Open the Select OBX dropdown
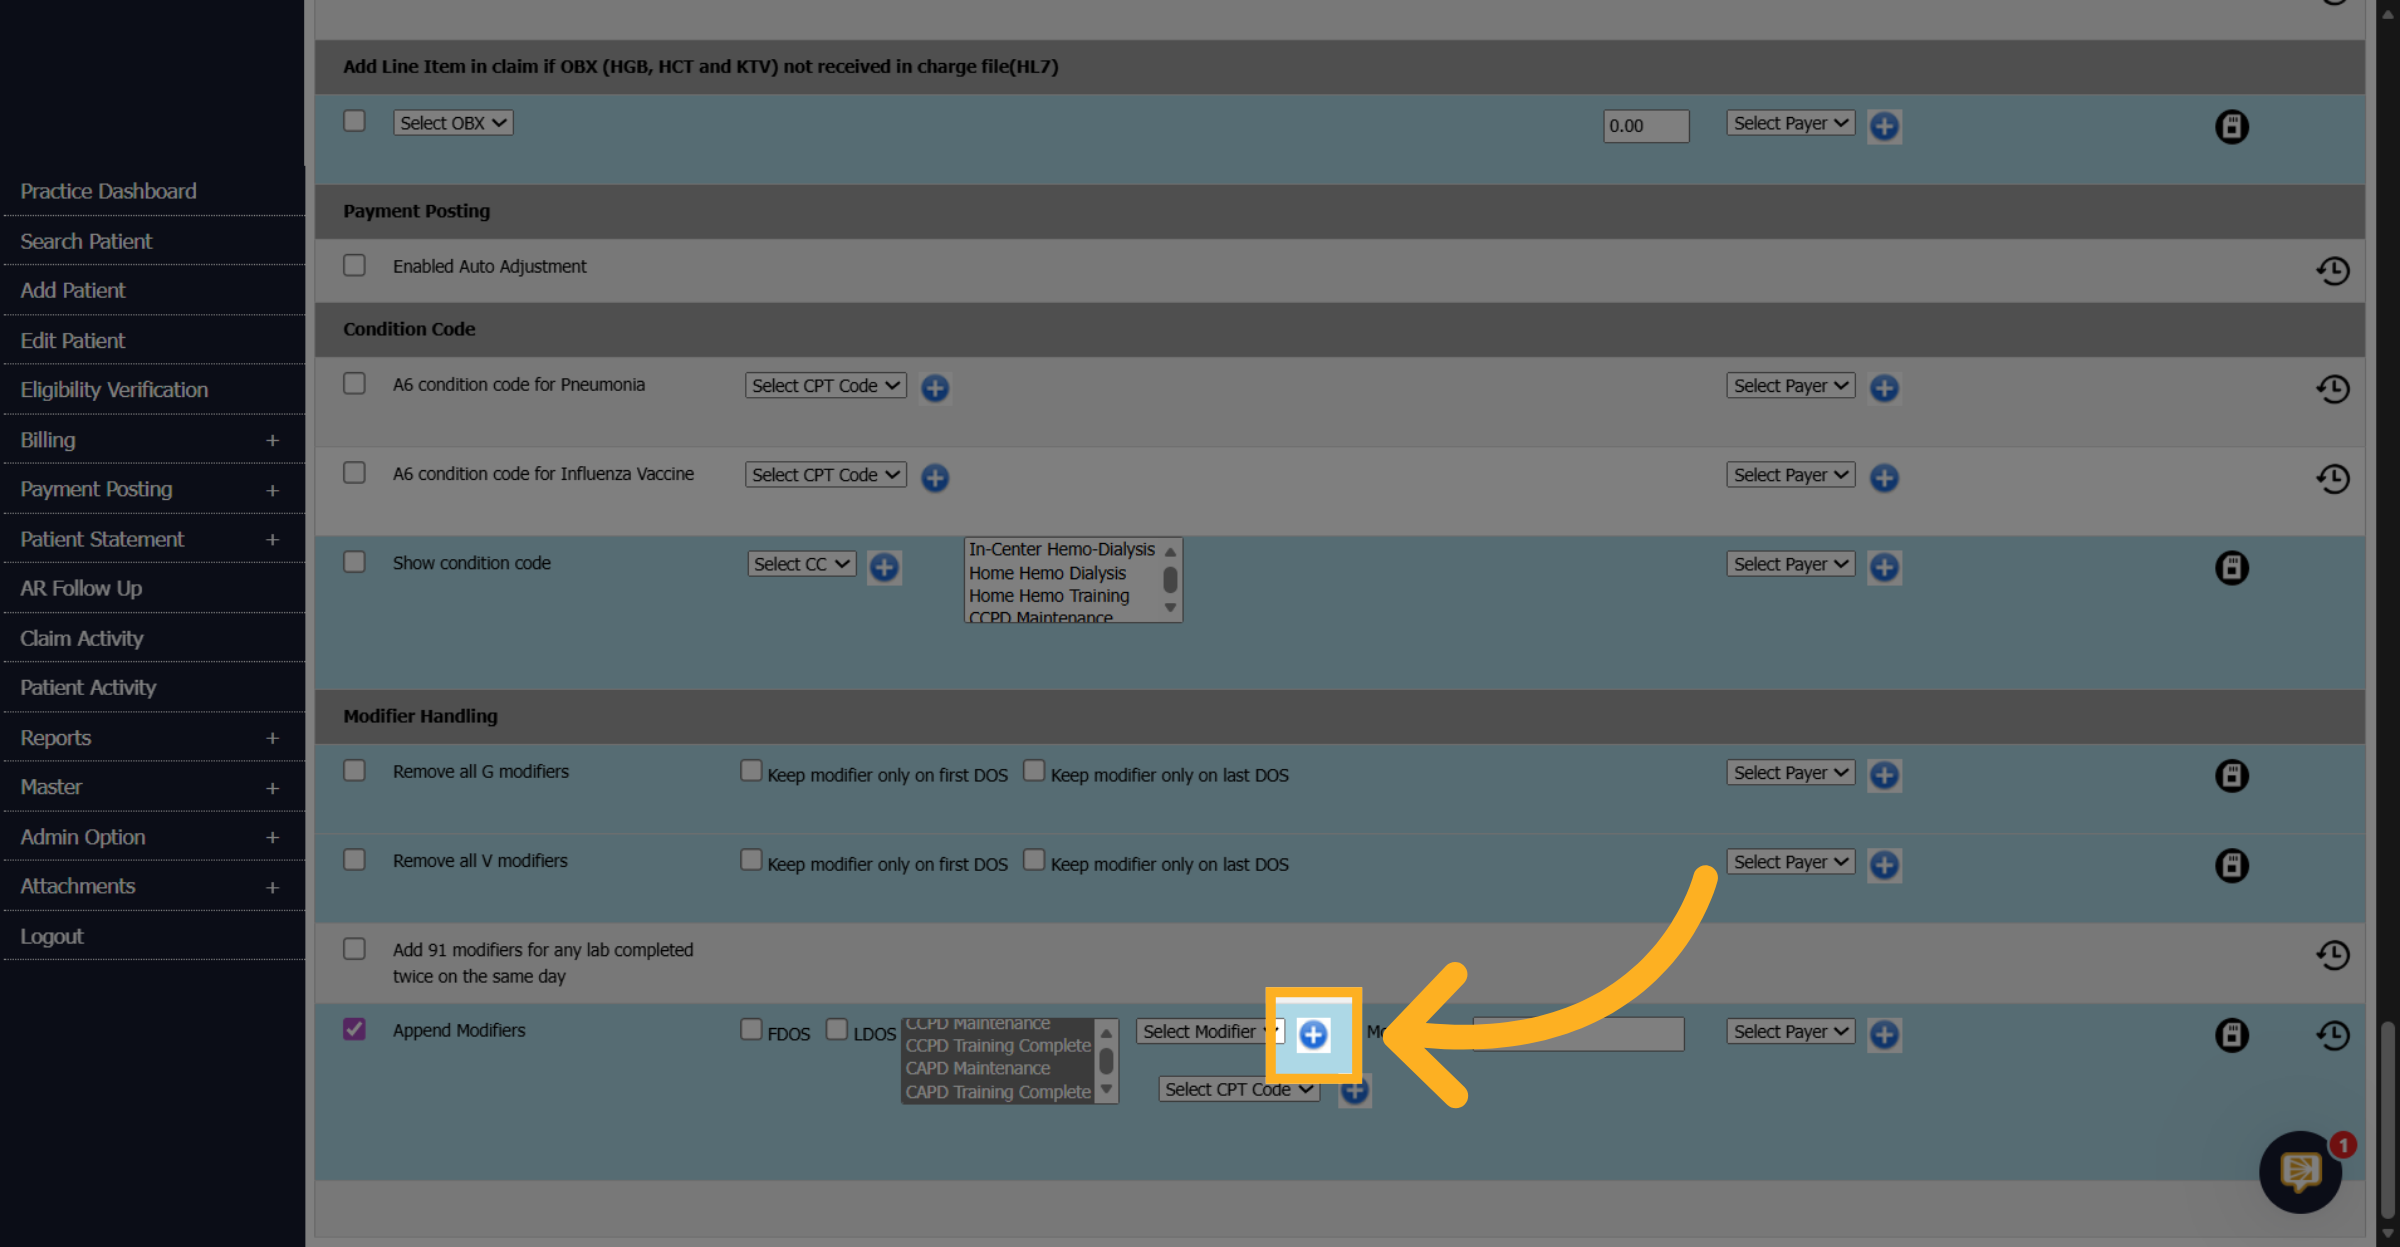This screenshot has width=2400, height=1247. [453, 123]
